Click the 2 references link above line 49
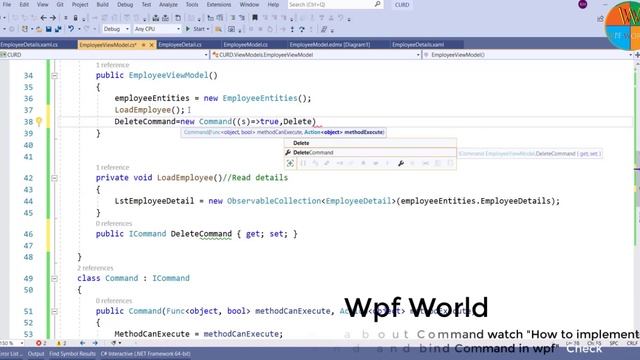This screenshot has width=640, height=360. pos(95,268)
